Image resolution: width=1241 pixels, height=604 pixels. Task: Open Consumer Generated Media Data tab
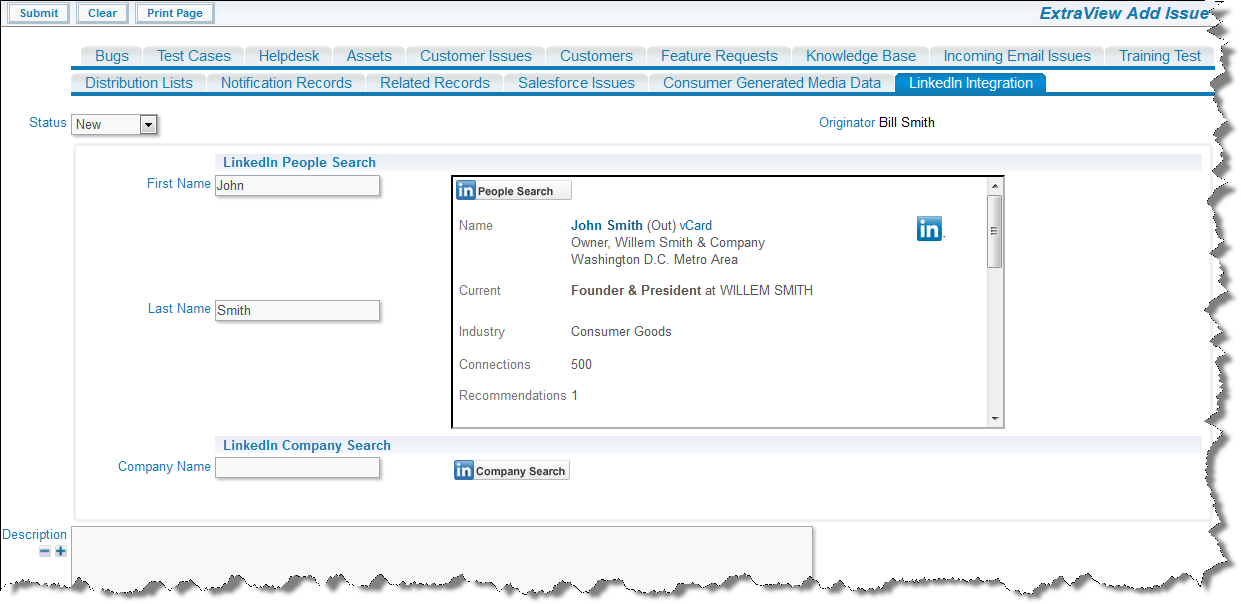[772, 83]
